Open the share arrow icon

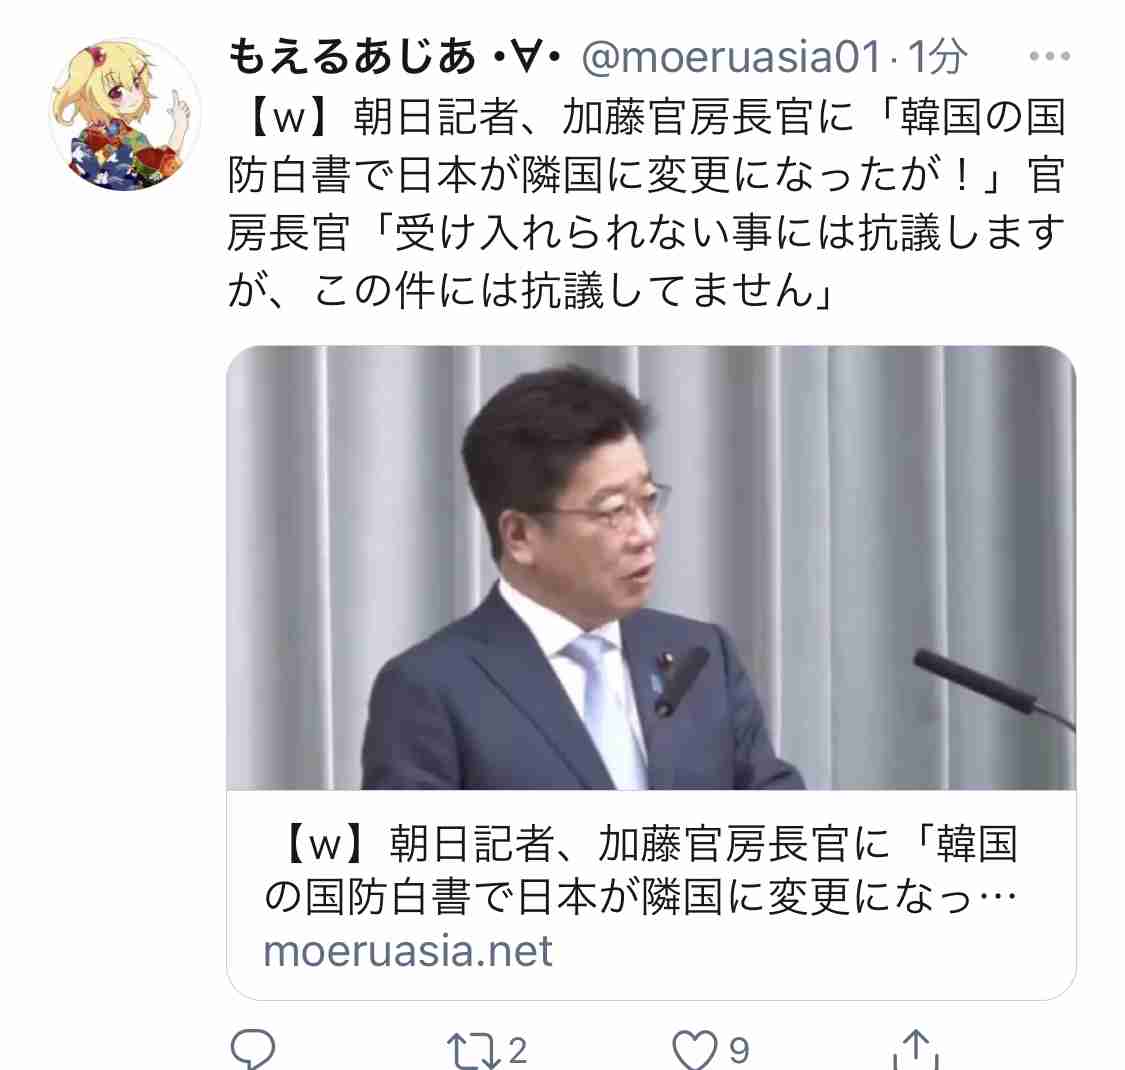pyautogui.click(x=915, y=1049)
